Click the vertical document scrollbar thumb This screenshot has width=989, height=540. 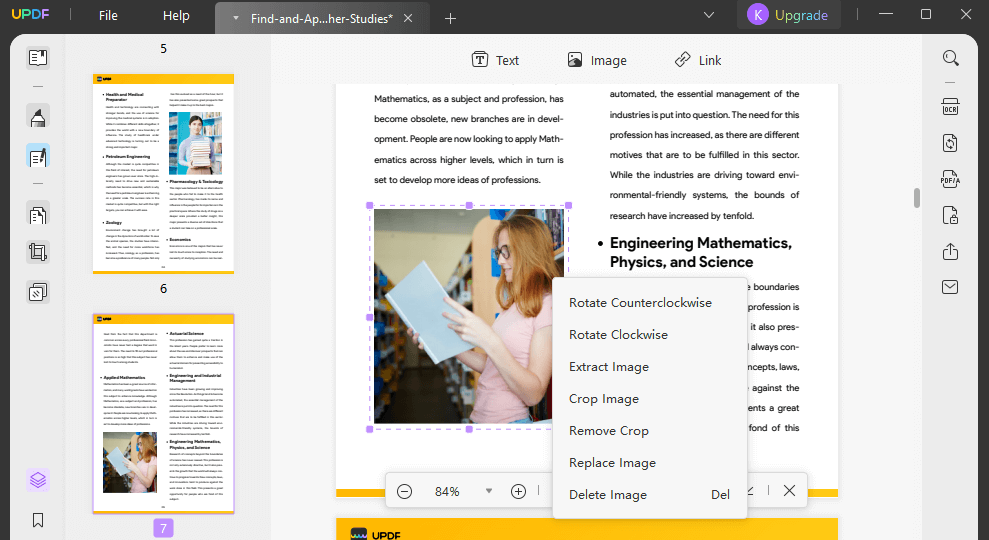point(916,197)
